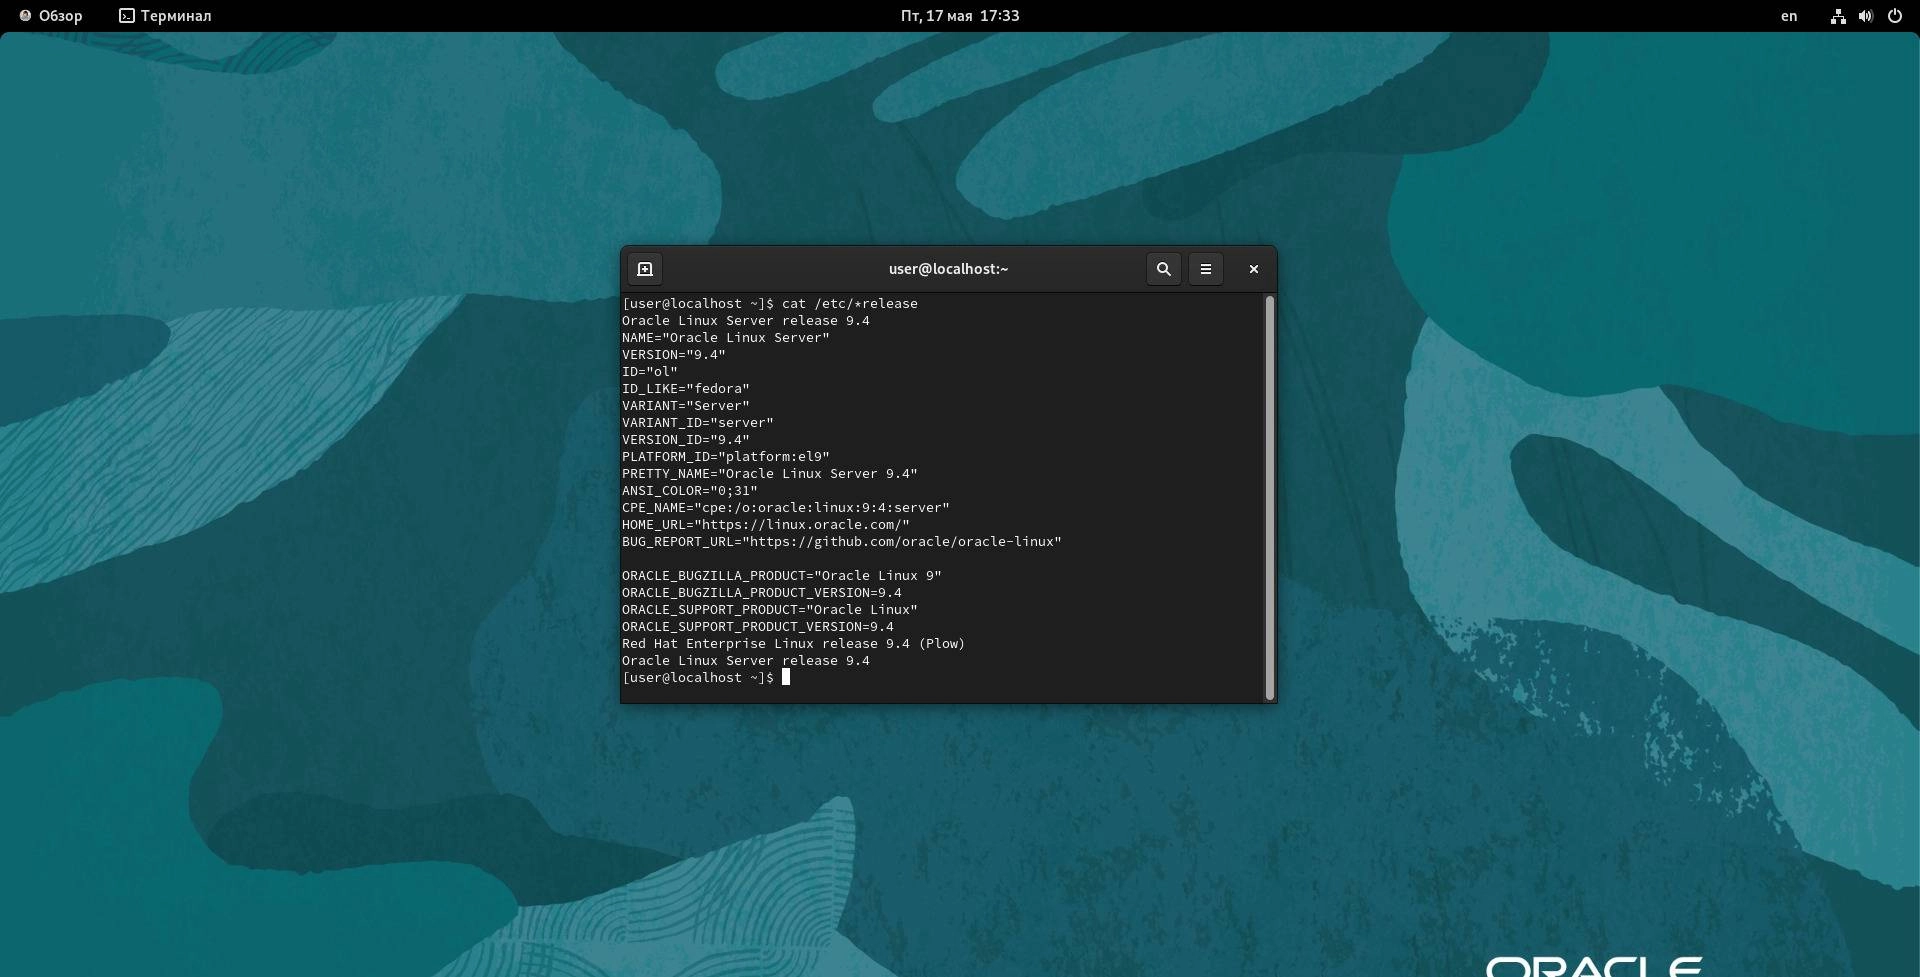Click the VARIANT_ID="server" line
The width and height of the screenshot is (1920, 977).
coord(698,423)
